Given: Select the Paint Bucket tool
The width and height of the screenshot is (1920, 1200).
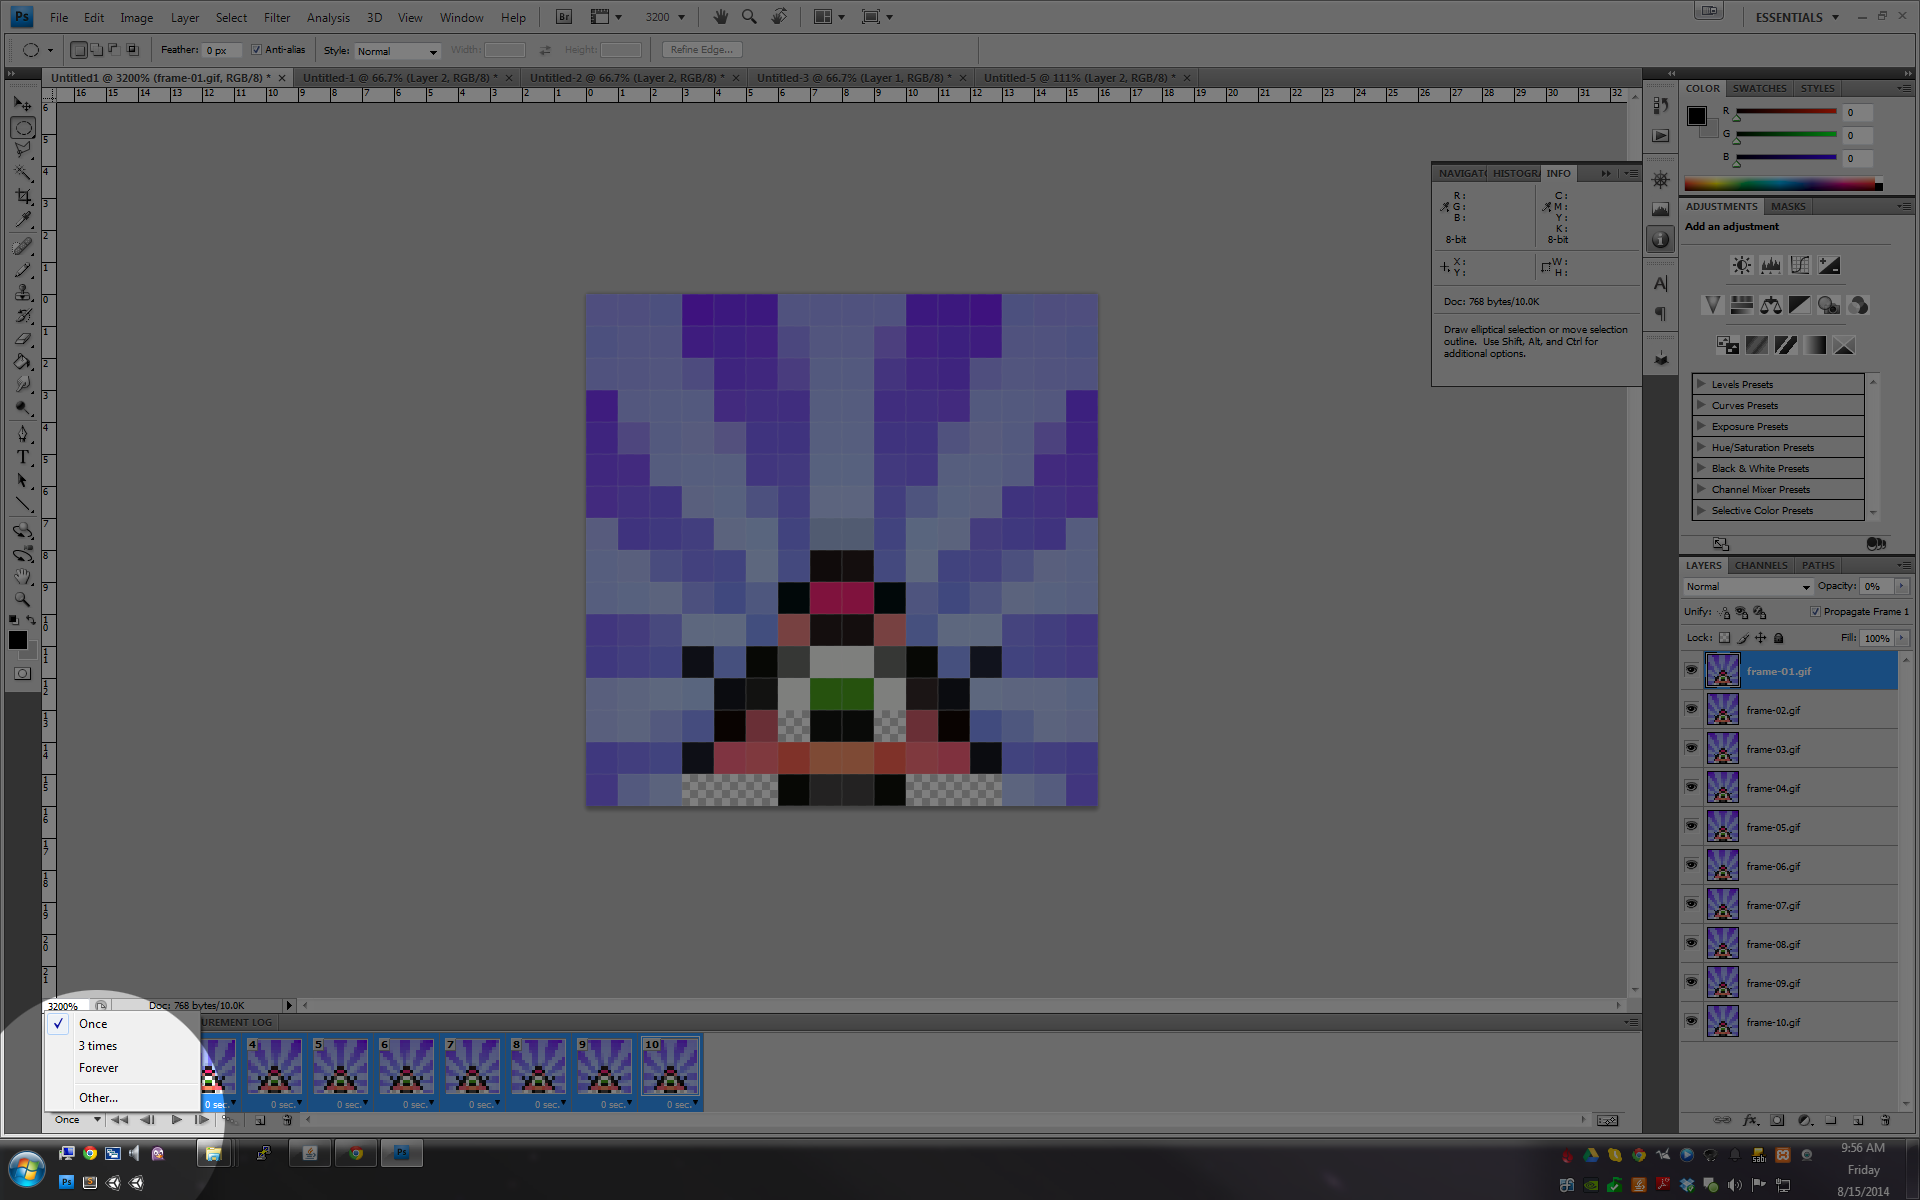Looking at the screenshot, I should pos(23,362).
